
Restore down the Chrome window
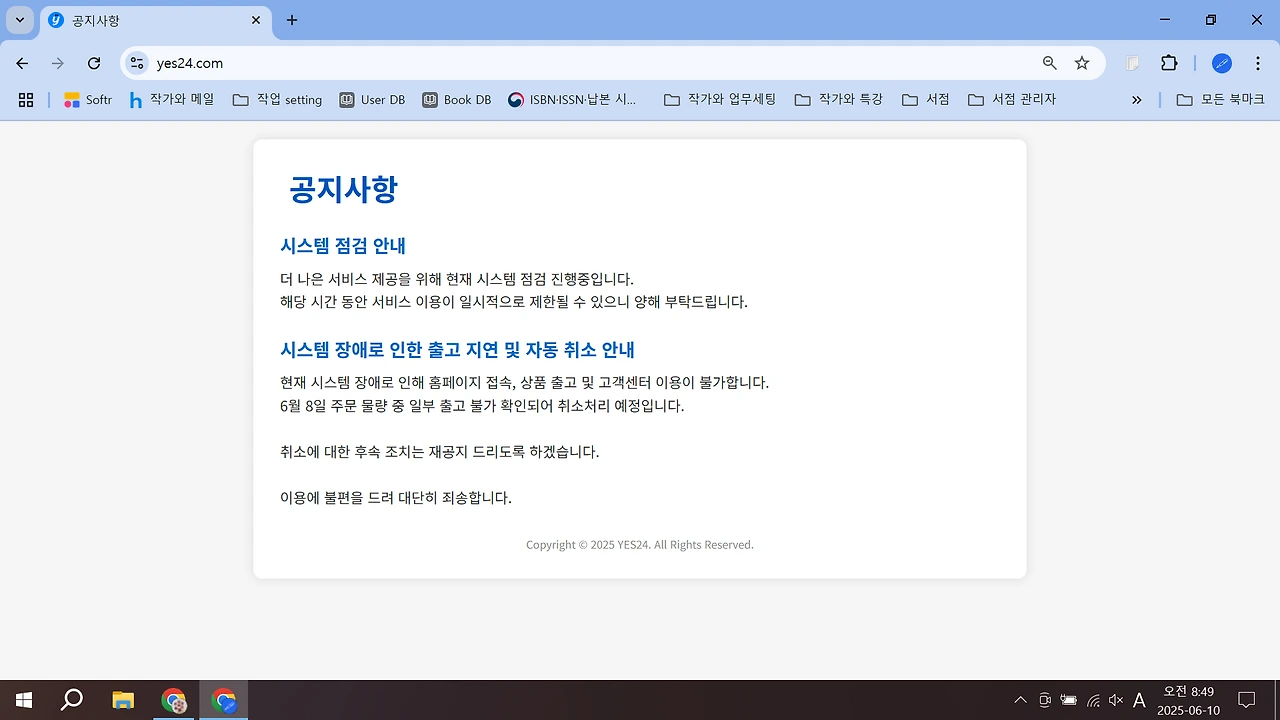1211,20
